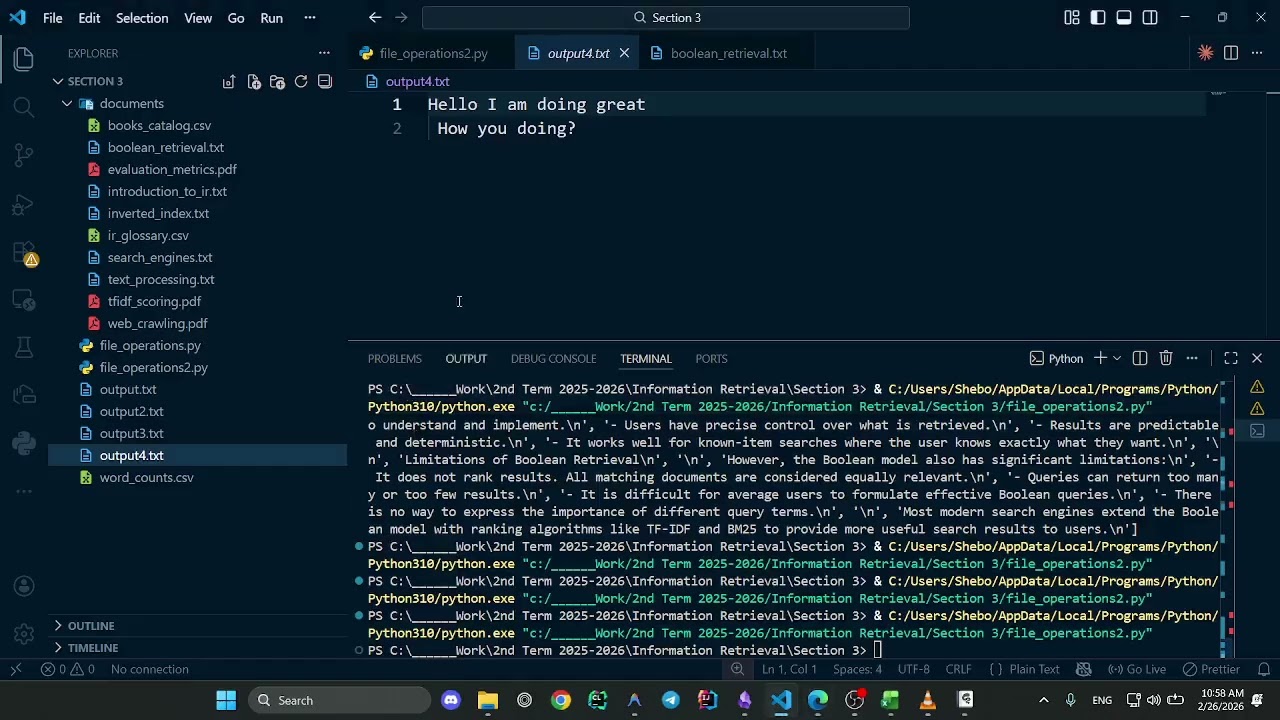Toggle the secondary side bar
This screenshot has height=720, width=1280.
click(x=1150, y=18)
